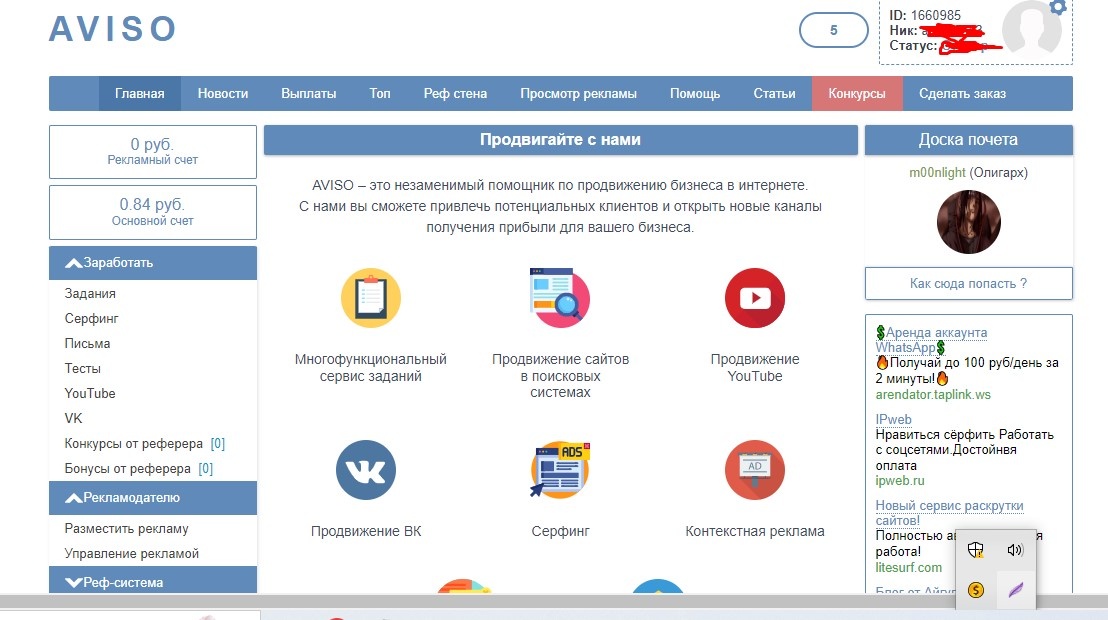
Task: Click the Как сюда попасть button
Action: pyautogui.click(x=968, y=283)
